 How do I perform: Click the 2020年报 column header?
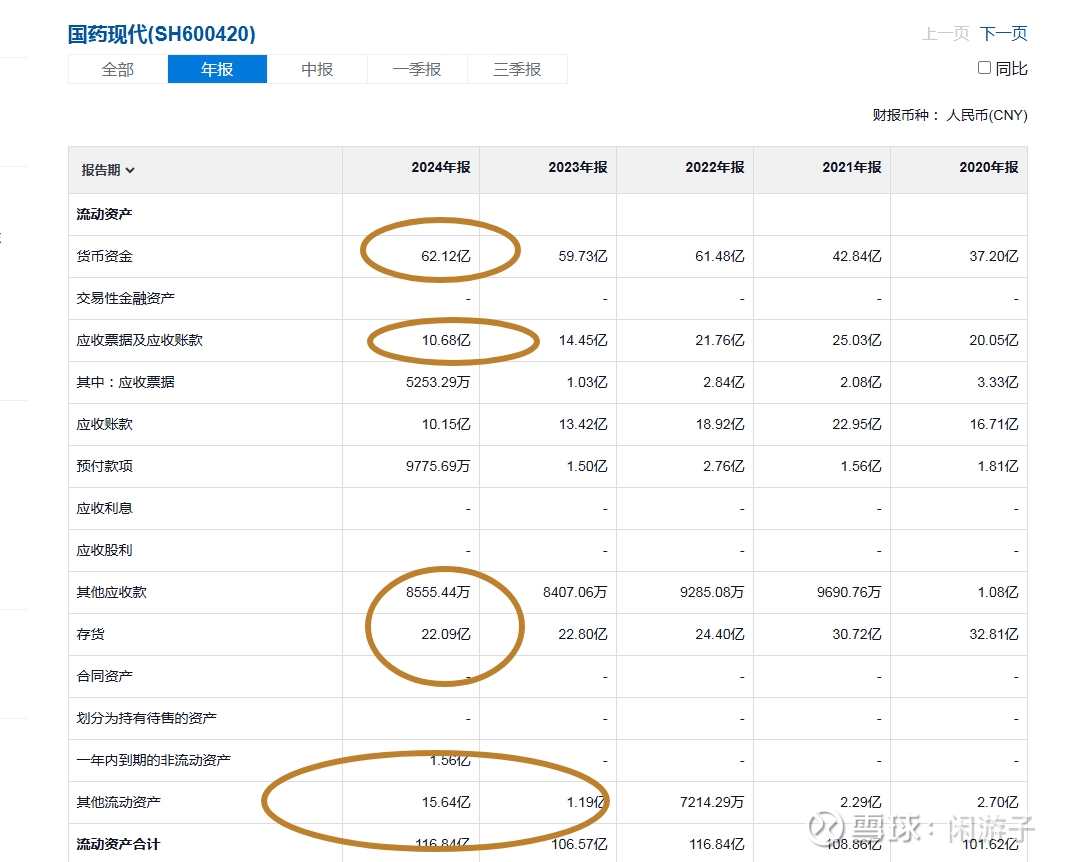pos(988,168)
